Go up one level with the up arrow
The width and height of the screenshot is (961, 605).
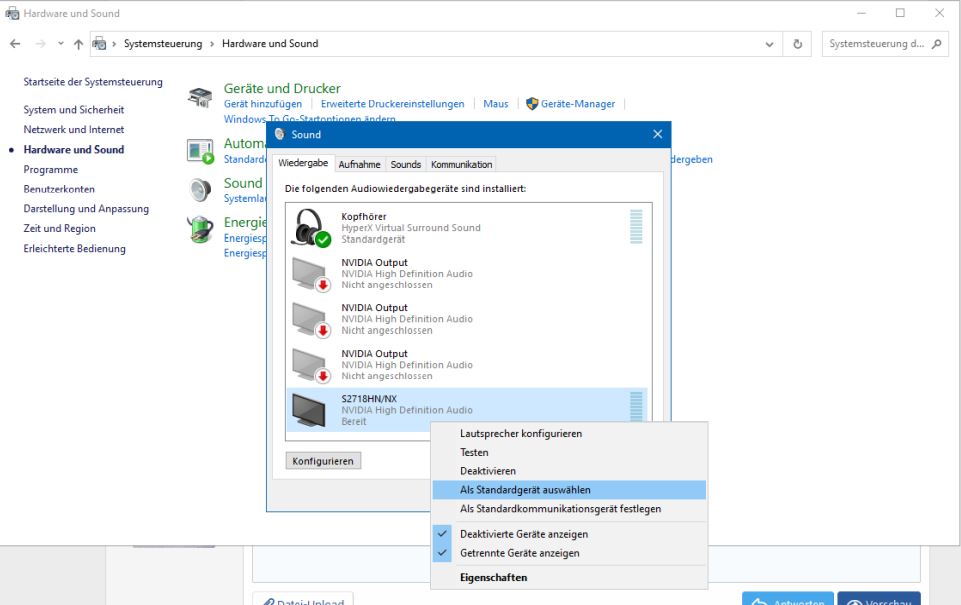(x=78, y=44)
